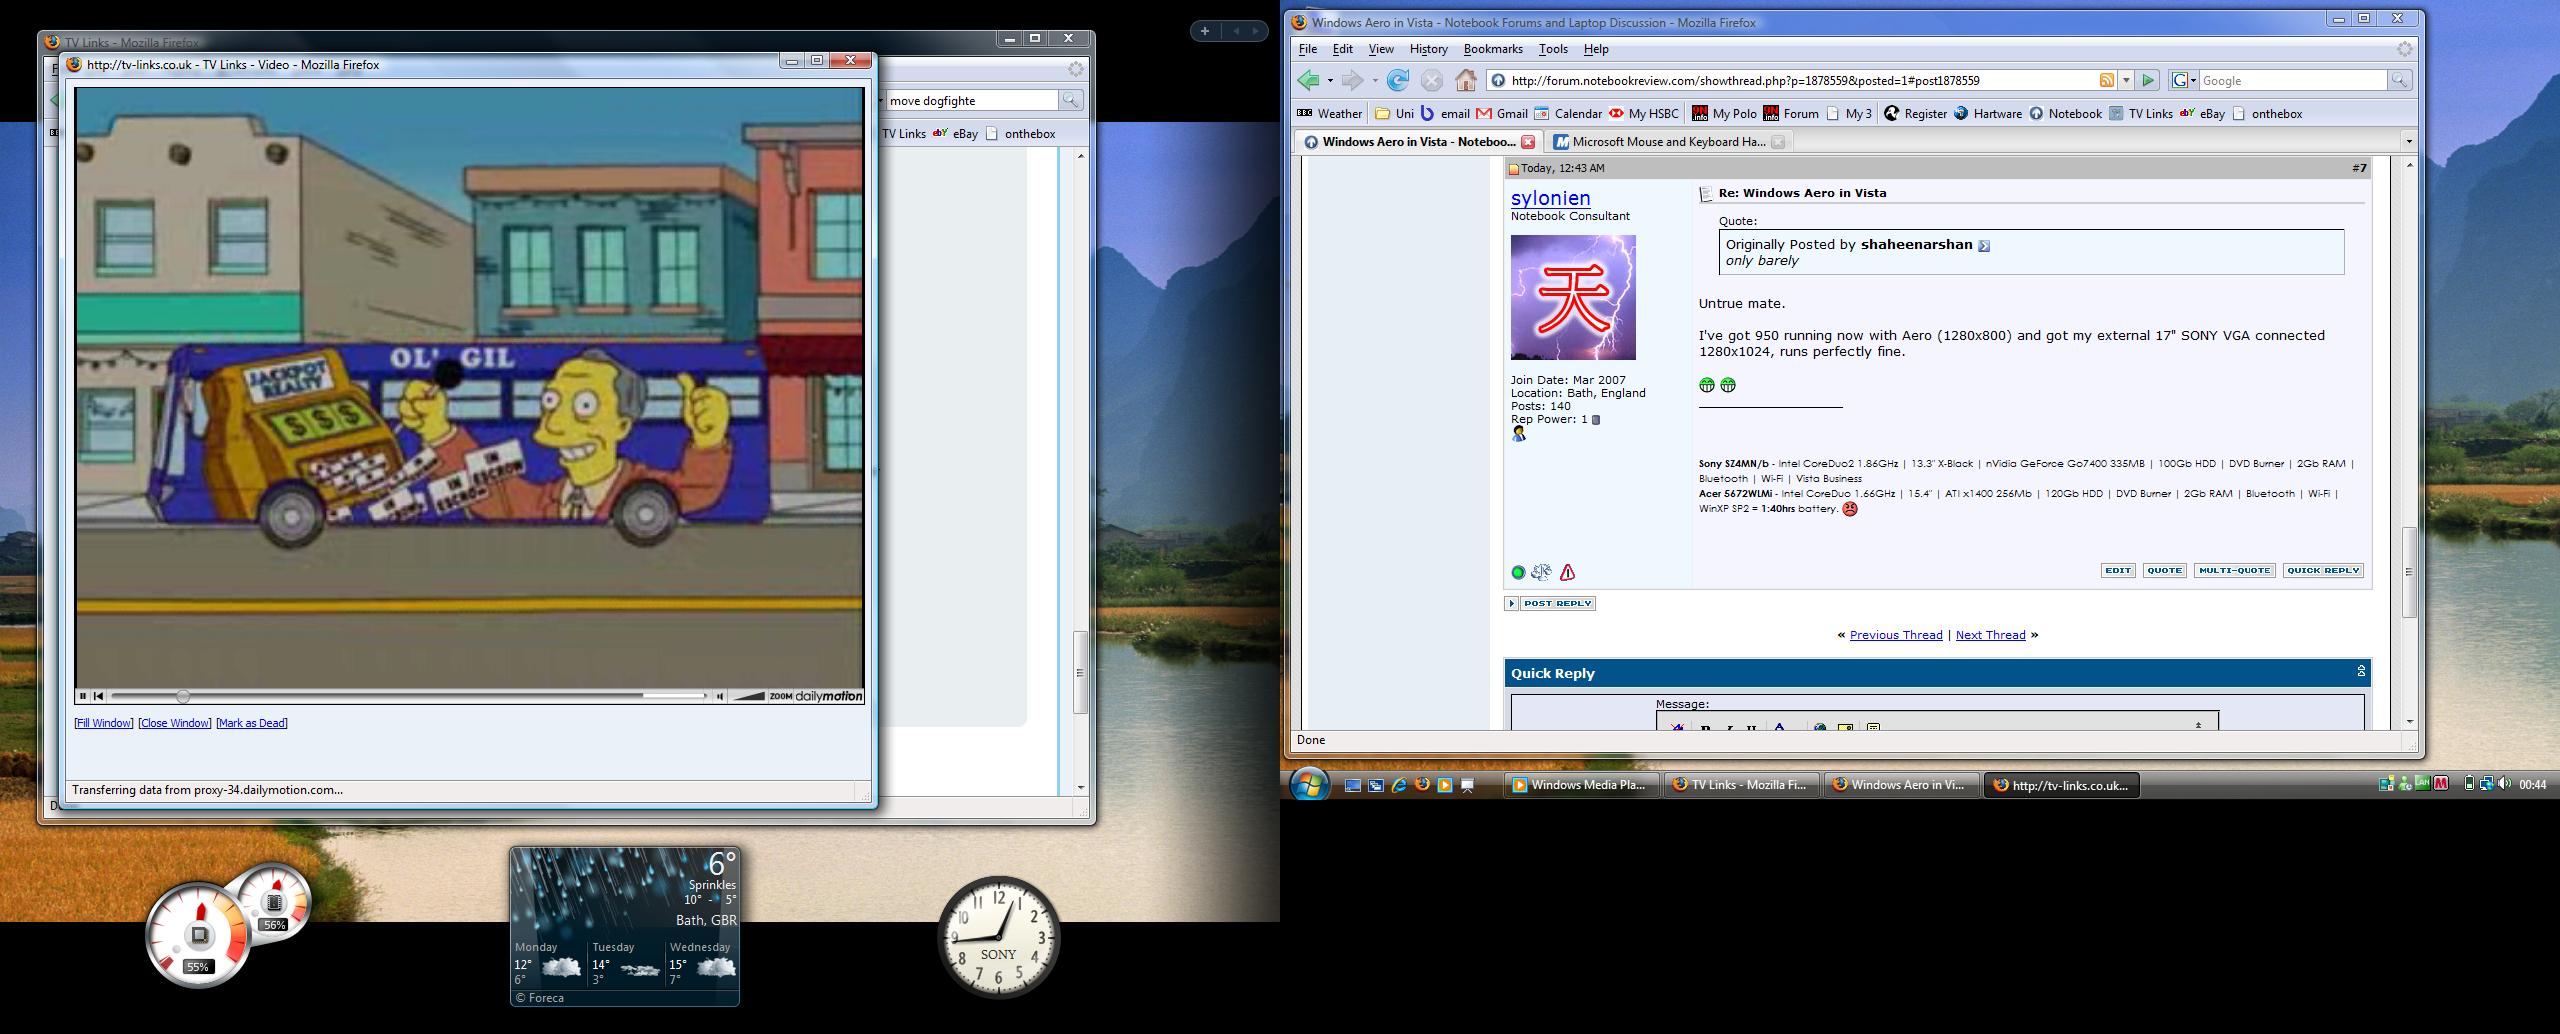
Task: Click the green Go arrow
Action: pyautogui.click(x=2148, y=80)
